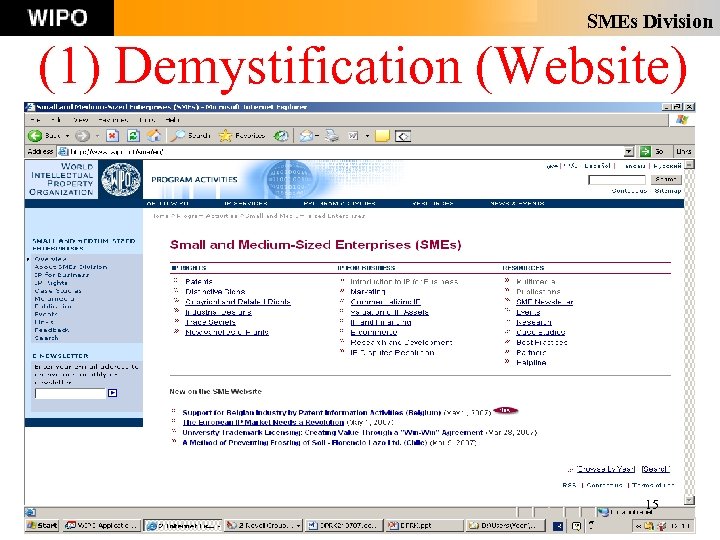720x540 pixels.
Task: Open the Edit menu
Action: 56,120
